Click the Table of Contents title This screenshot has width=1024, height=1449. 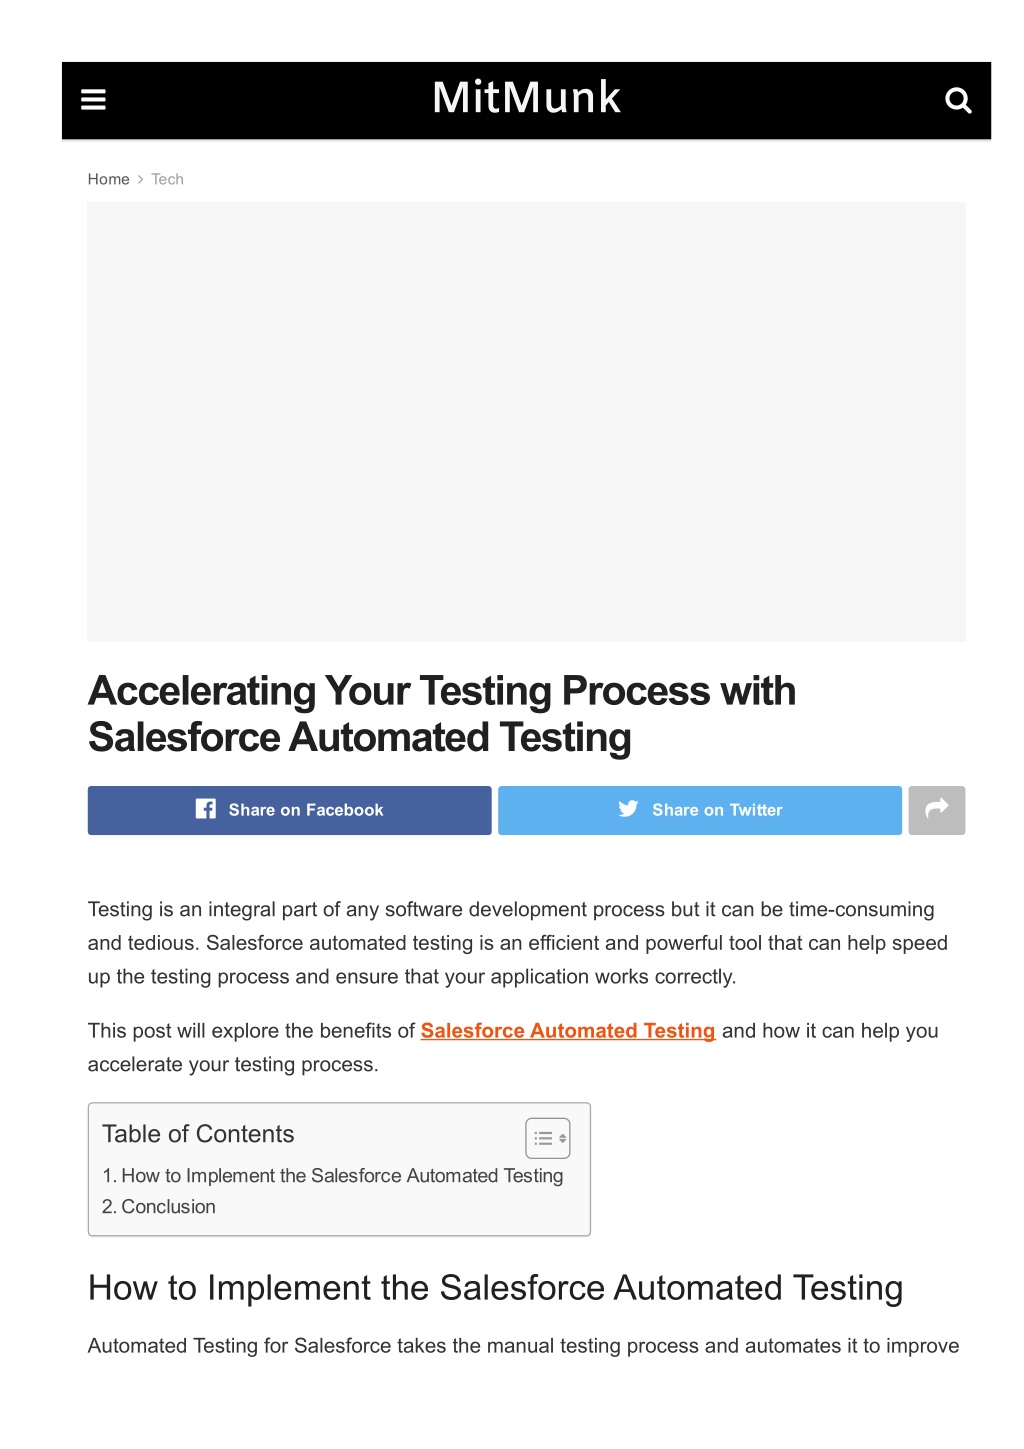coord(198,1134)
